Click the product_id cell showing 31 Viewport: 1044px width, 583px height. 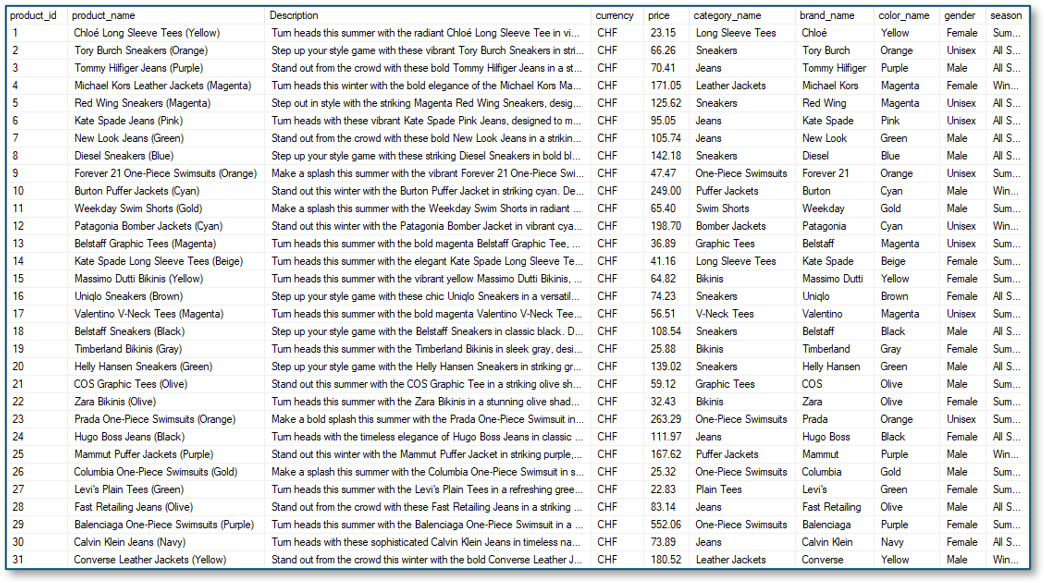coord(18,560)
